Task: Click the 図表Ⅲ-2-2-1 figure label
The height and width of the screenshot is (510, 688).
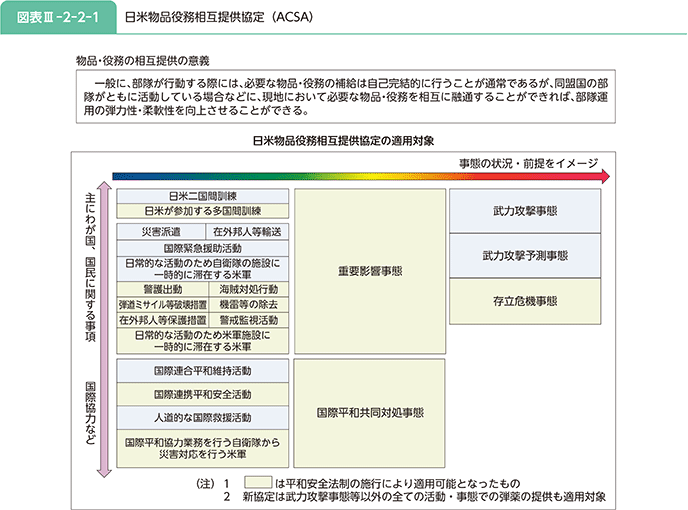Action: [58, 18]
